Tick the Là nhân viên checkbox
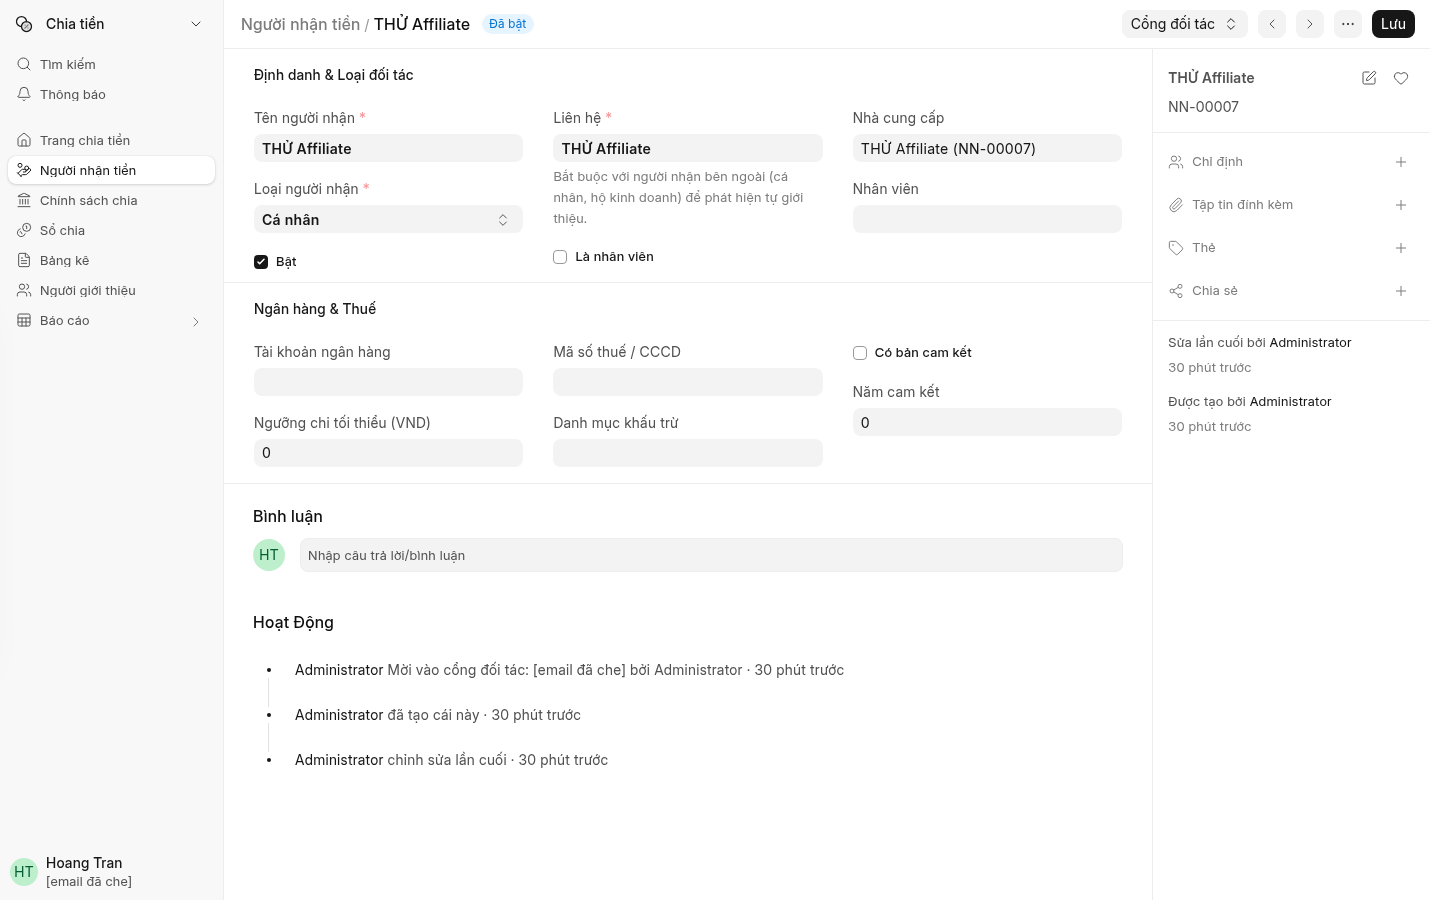The width and height of the screenshot is (1440, 900). (x=560, y=257)
